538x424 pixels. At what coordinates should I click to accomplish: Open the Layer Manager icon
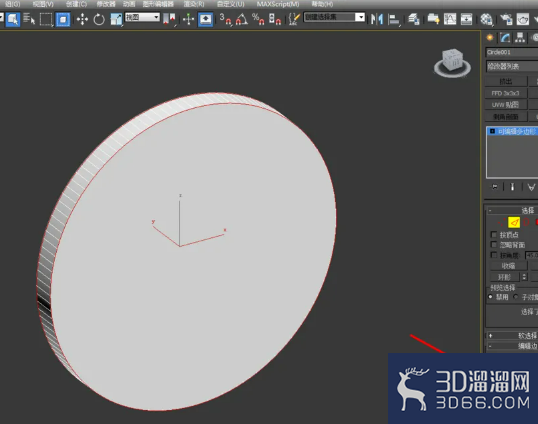(x=414, y=19)
